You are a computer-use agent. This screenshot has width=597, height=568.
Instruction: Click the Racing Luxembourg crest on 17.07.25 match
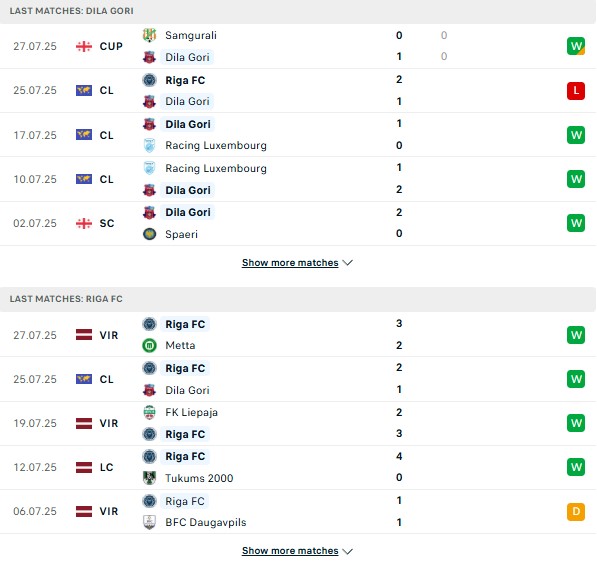149,145
